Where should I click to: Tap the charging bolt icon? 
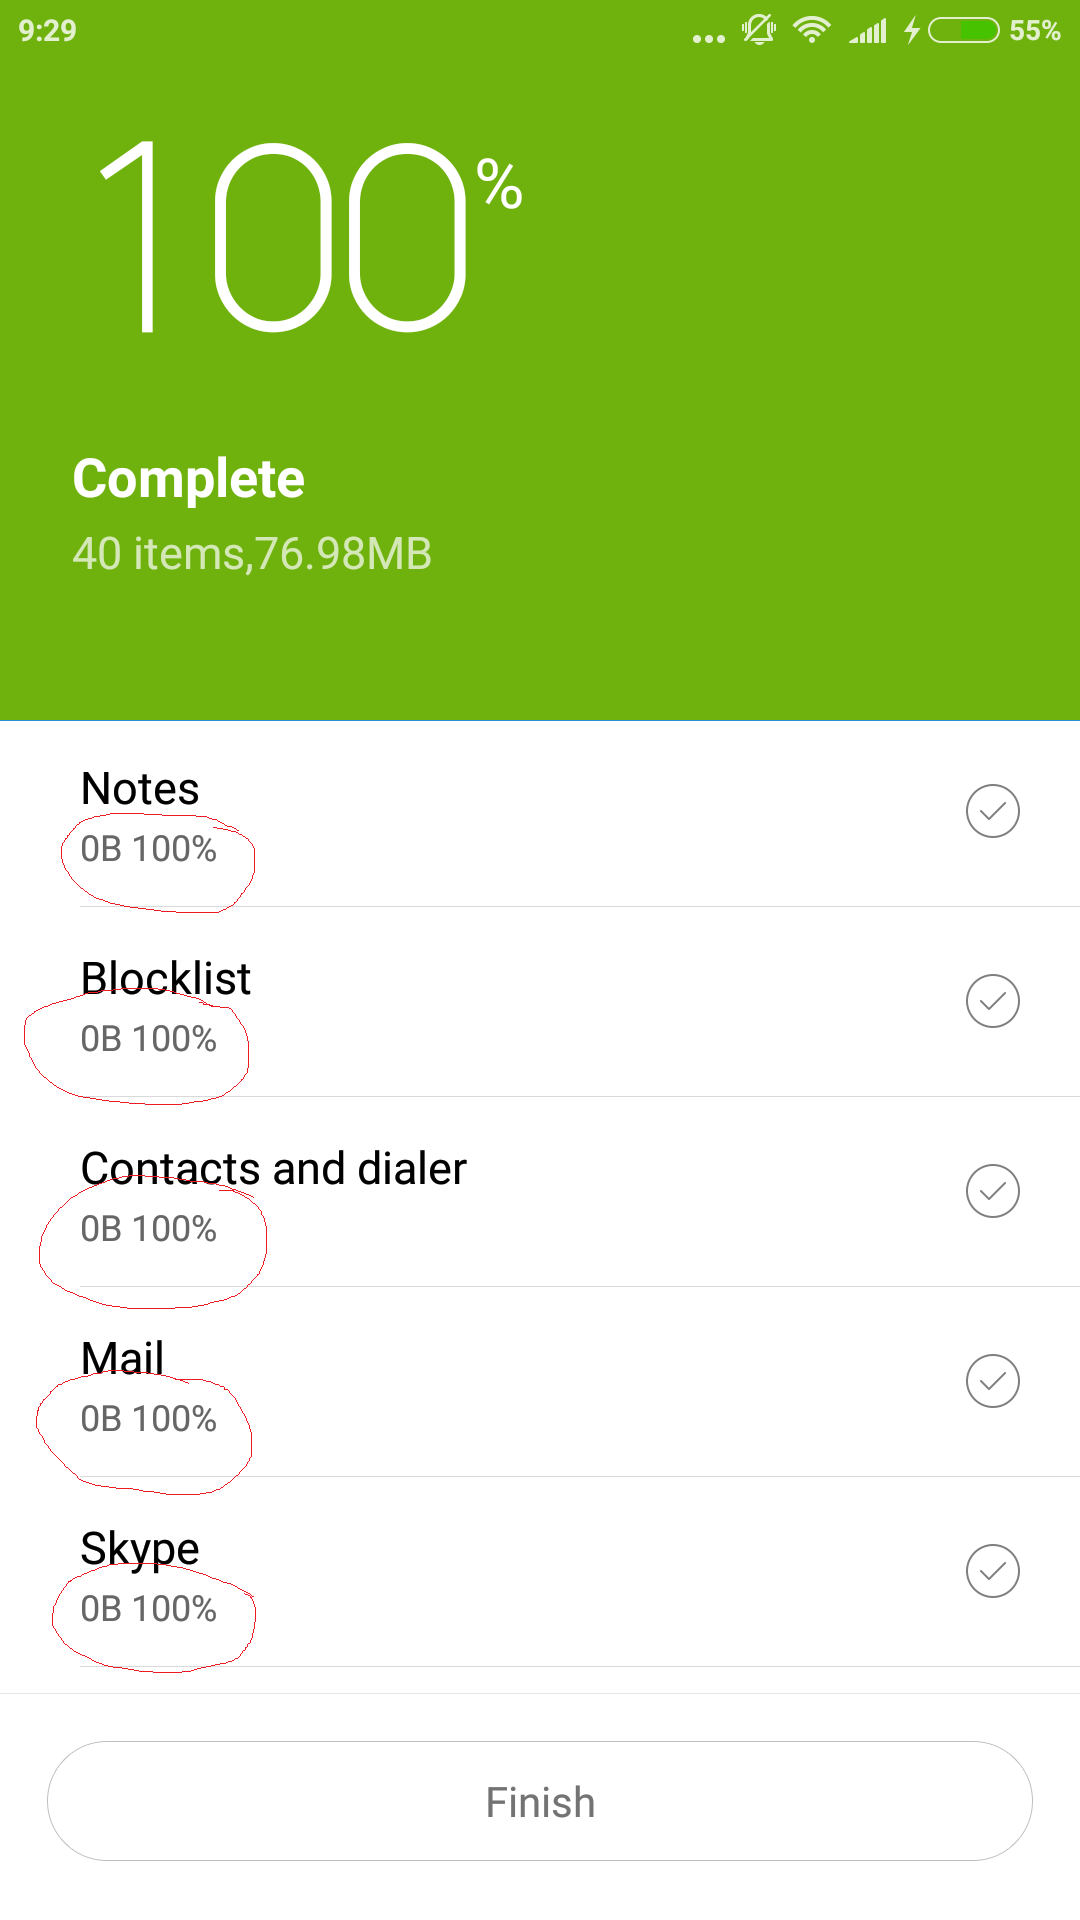coord(912,30)
